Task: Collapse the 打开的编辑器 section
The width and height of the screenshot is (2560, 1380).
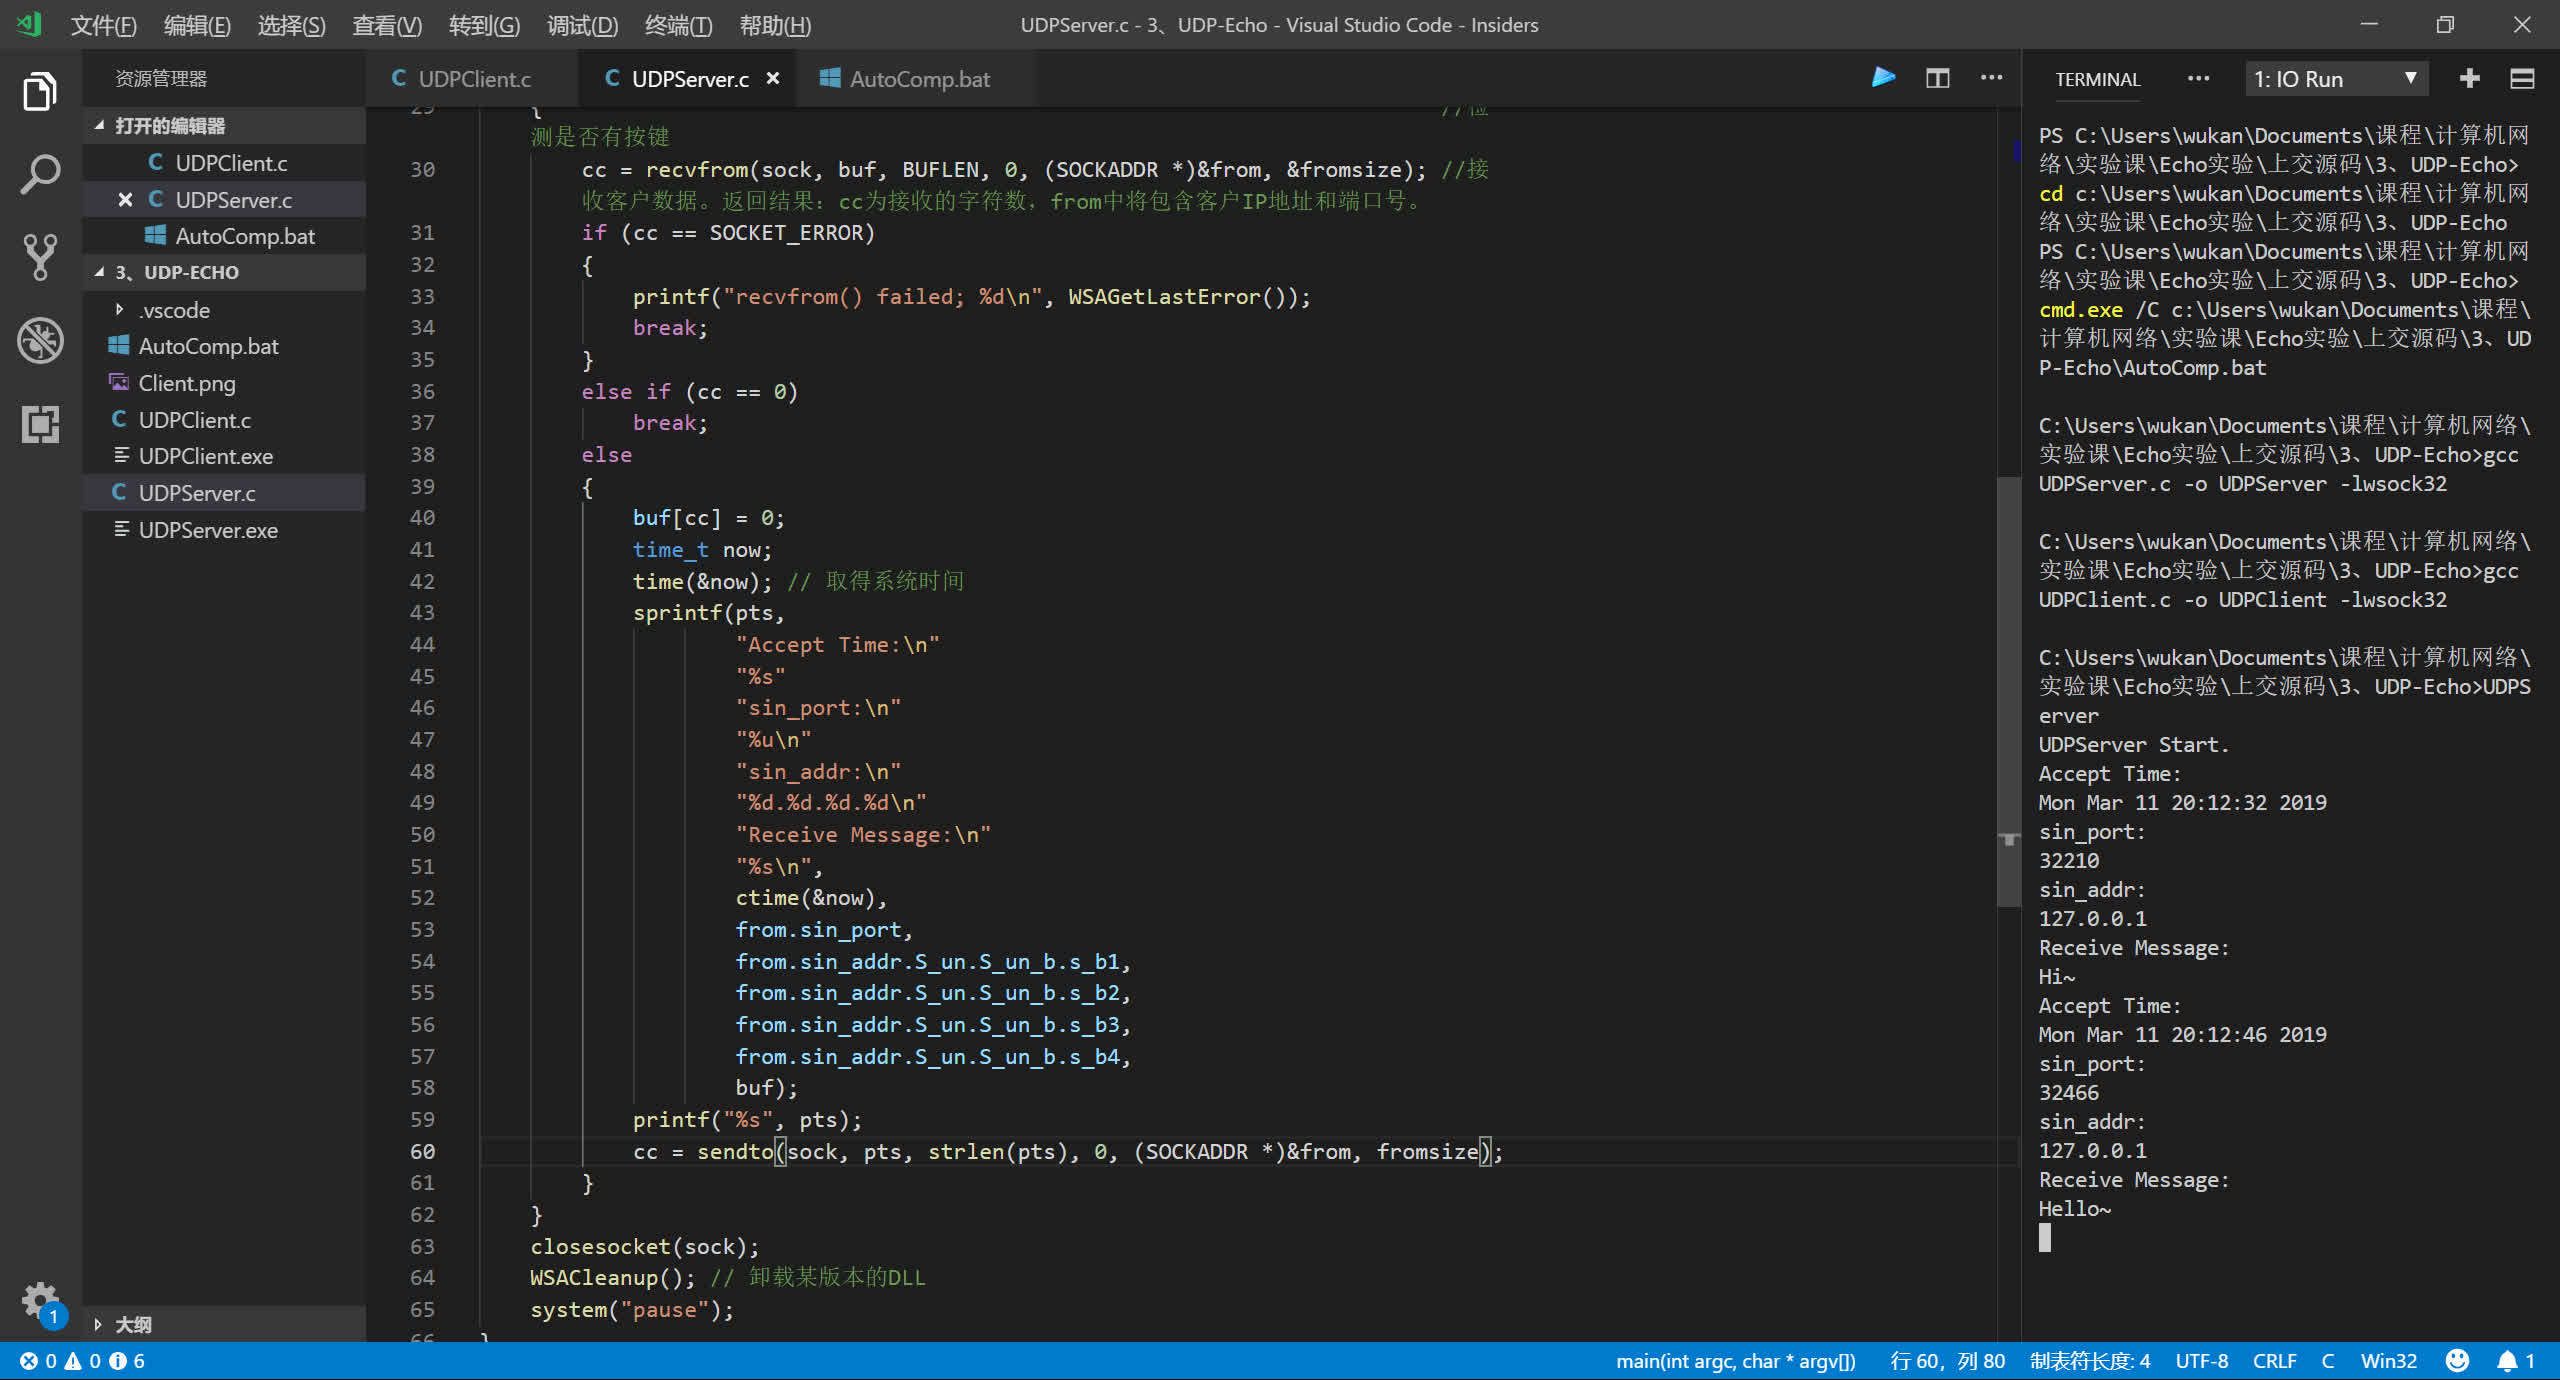Action: click(x=169, y=125)
